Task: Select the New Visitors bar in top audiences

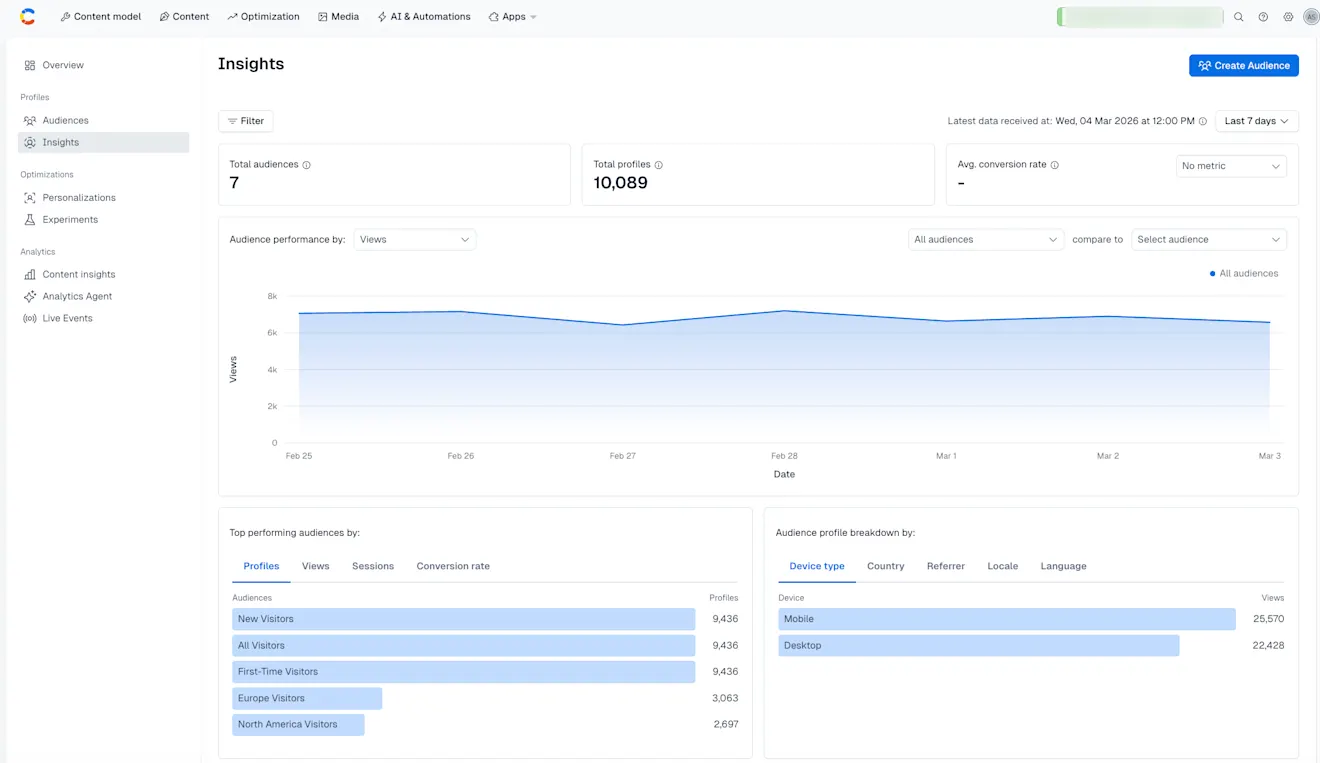Action: coord(463,619)
